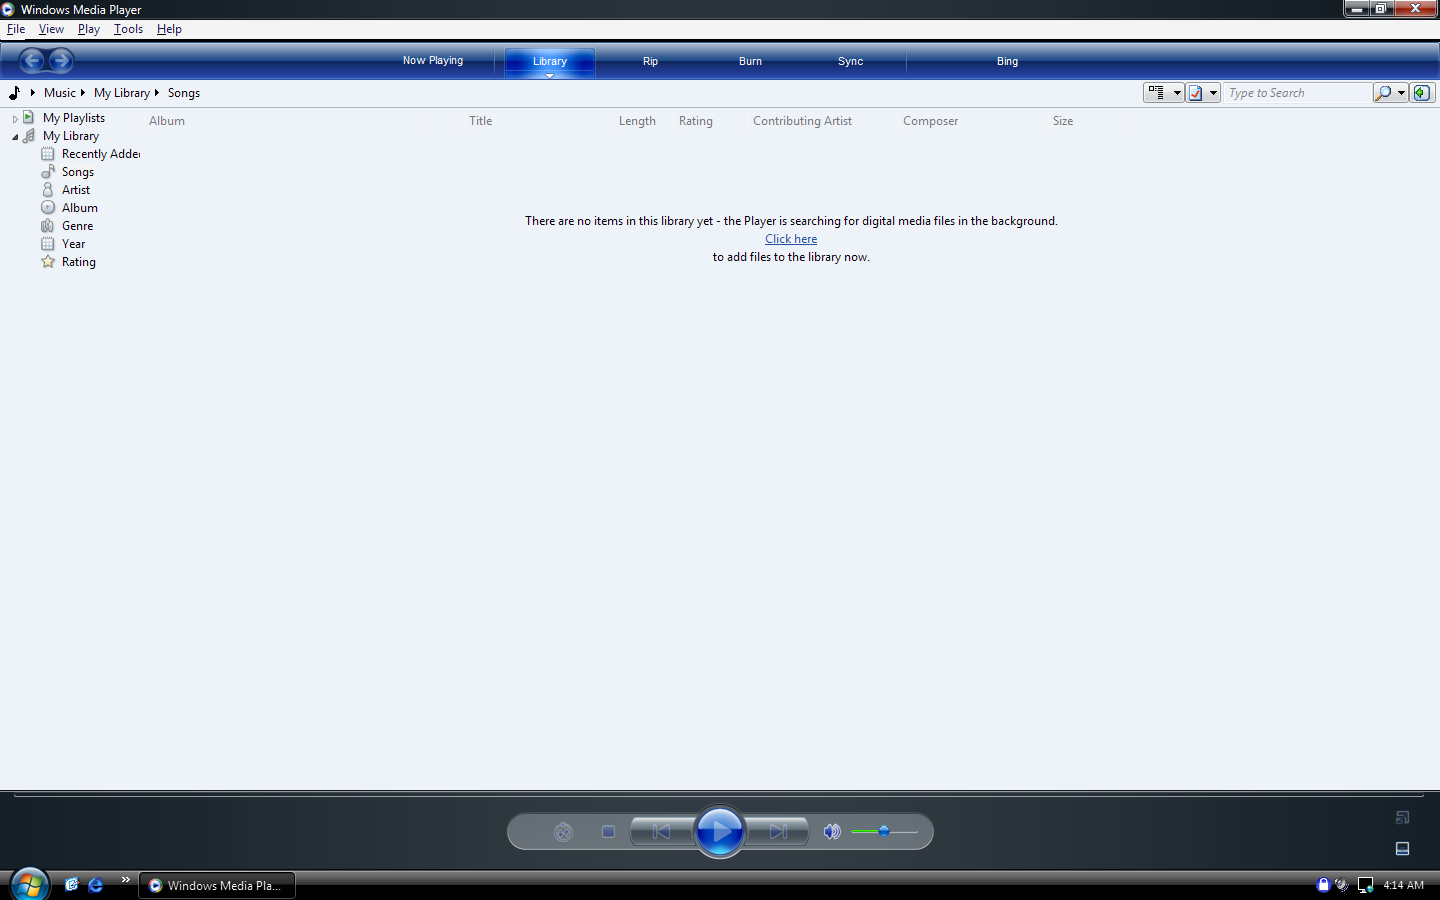Switch to full screen view icon
The height and width of the screenshot is (900, 1440).
(1403, 818)
